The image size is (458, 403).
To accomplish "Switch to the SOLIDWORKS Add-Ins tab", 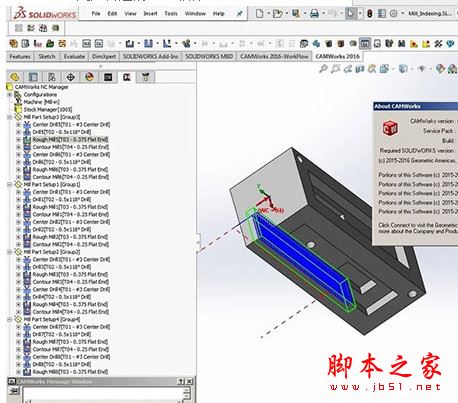I will [x=150, y=57].
